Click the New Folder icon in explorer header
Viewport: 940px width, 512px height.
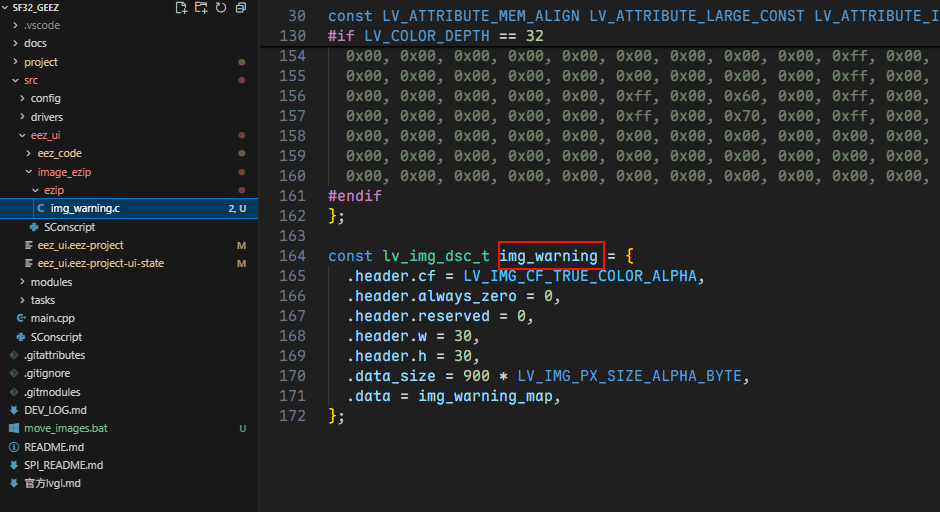click(x=201, y=8)
